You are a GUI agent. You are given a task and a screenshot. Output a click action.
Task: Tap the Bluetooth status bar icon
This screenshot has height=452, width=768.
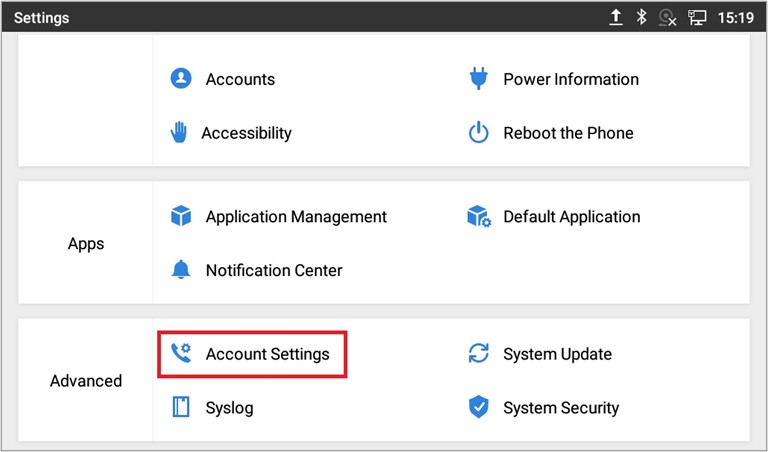click(642, 18)
